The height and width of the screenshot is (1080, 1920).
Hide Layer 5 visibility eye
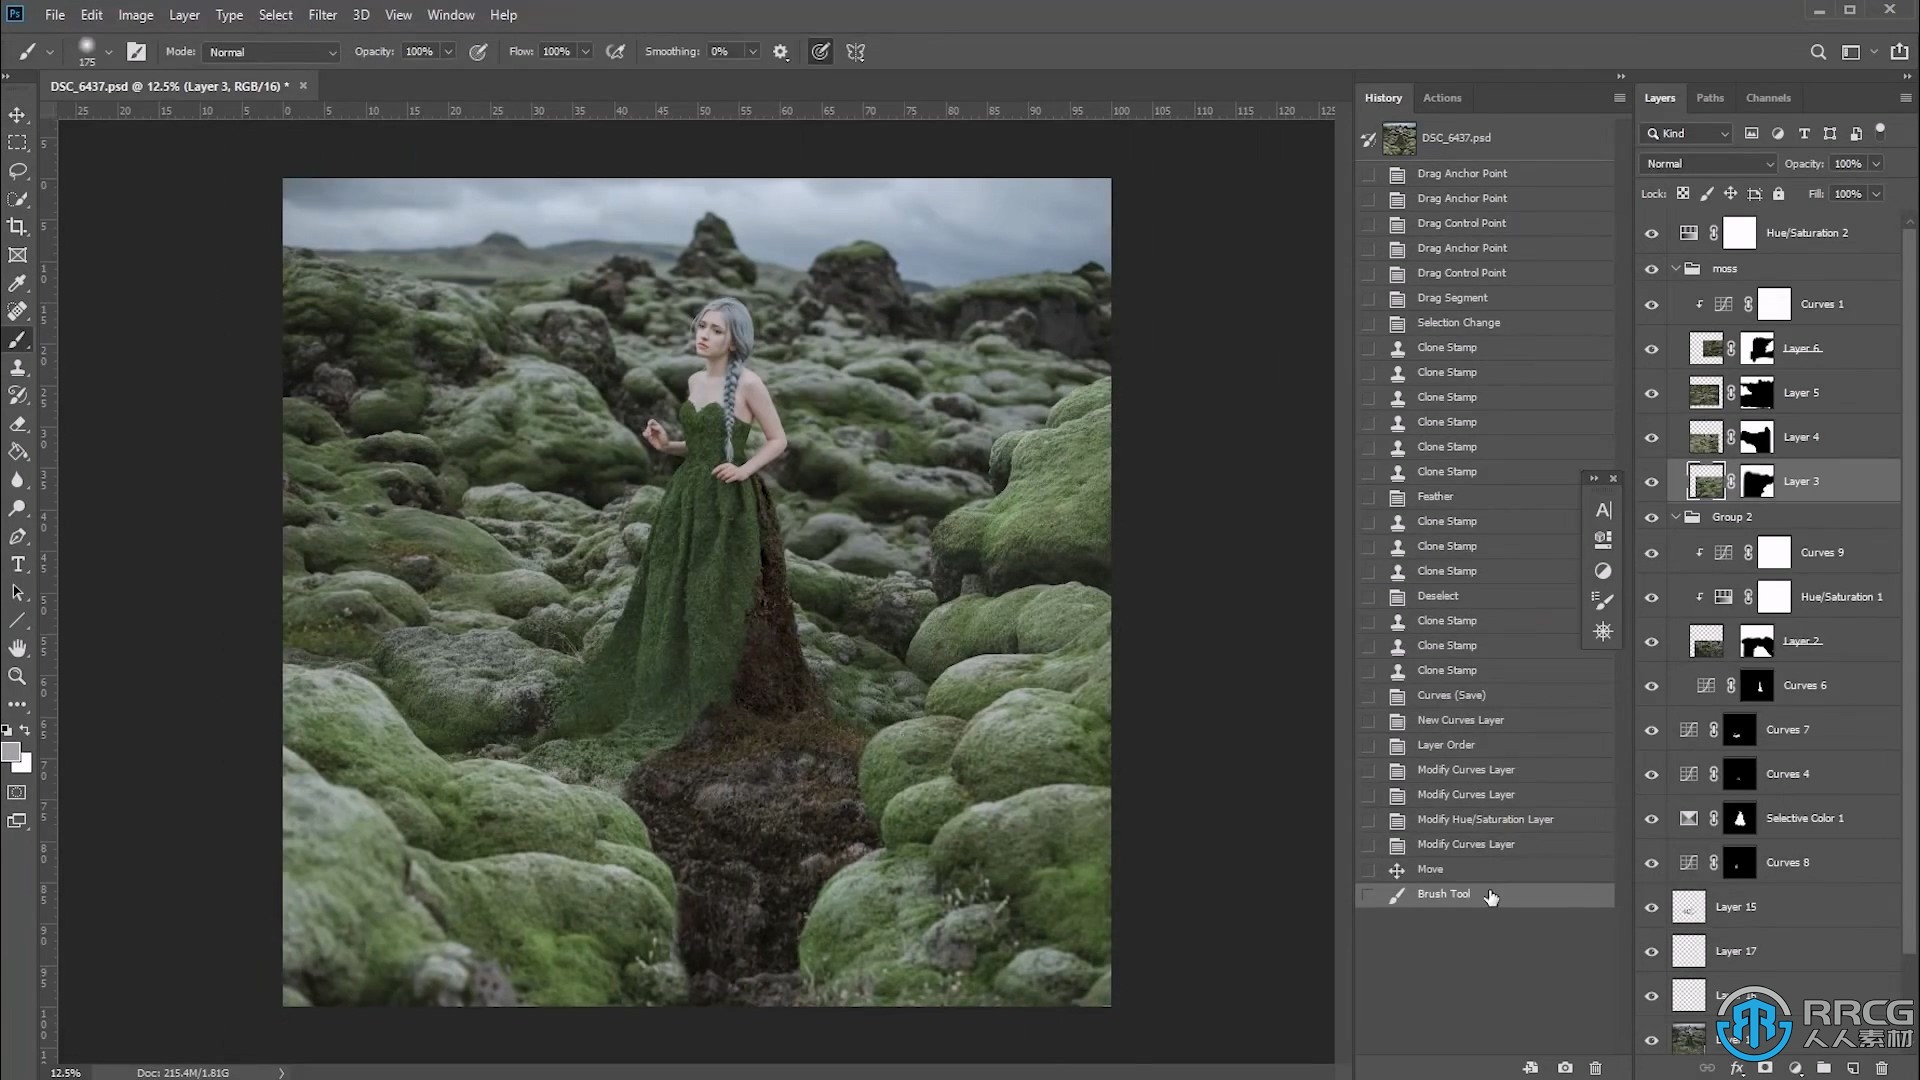click(x=1651, y=393)
